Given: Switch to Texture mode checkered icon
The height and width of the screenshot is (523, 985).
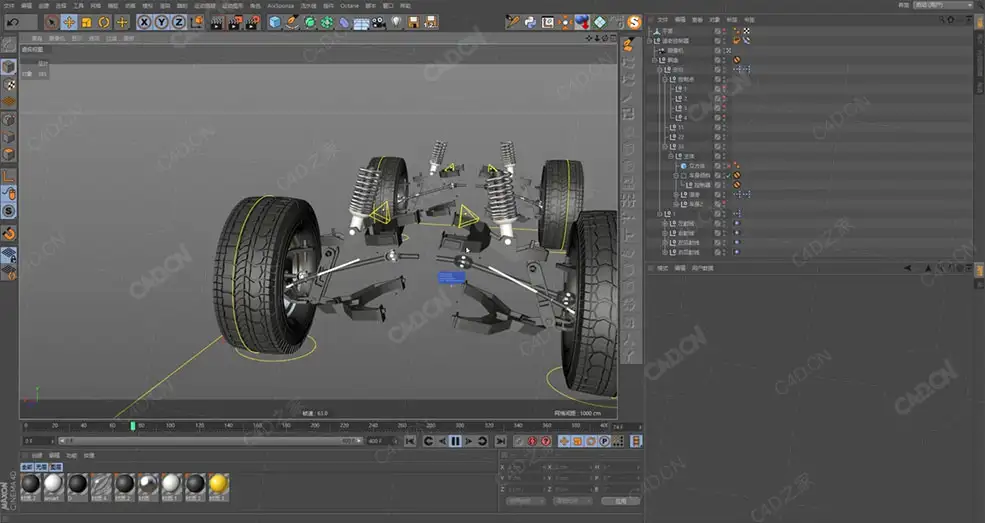Looking at the screenshot, I should 9,84.
